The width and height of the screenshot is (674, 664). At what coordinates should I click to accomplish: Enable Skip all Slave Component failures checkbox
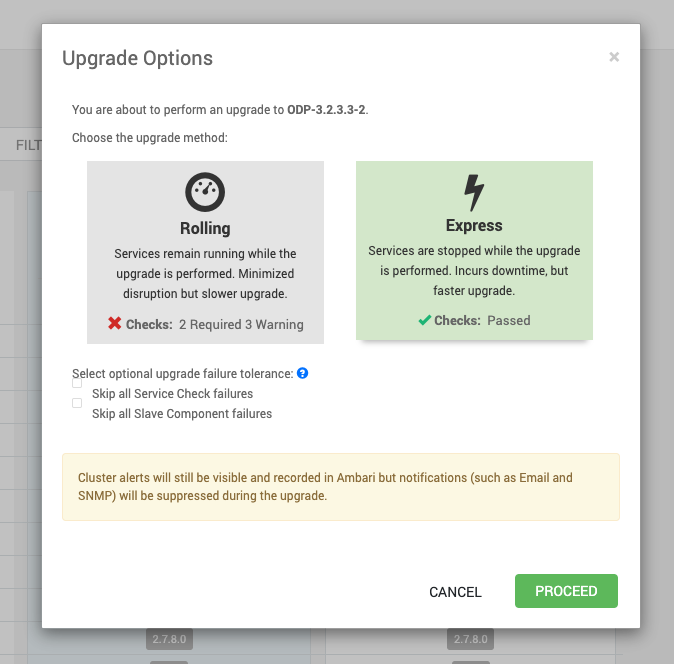[77, 403]
